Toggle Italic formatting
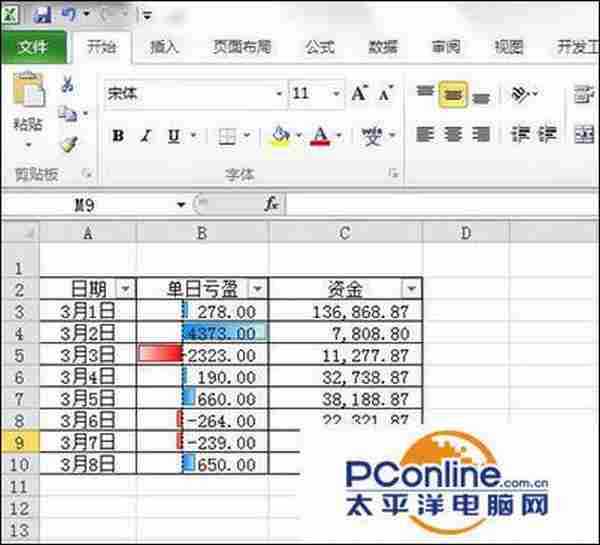Image resolution: width=600 pixels, height=545 pixels. coord(146,136)
